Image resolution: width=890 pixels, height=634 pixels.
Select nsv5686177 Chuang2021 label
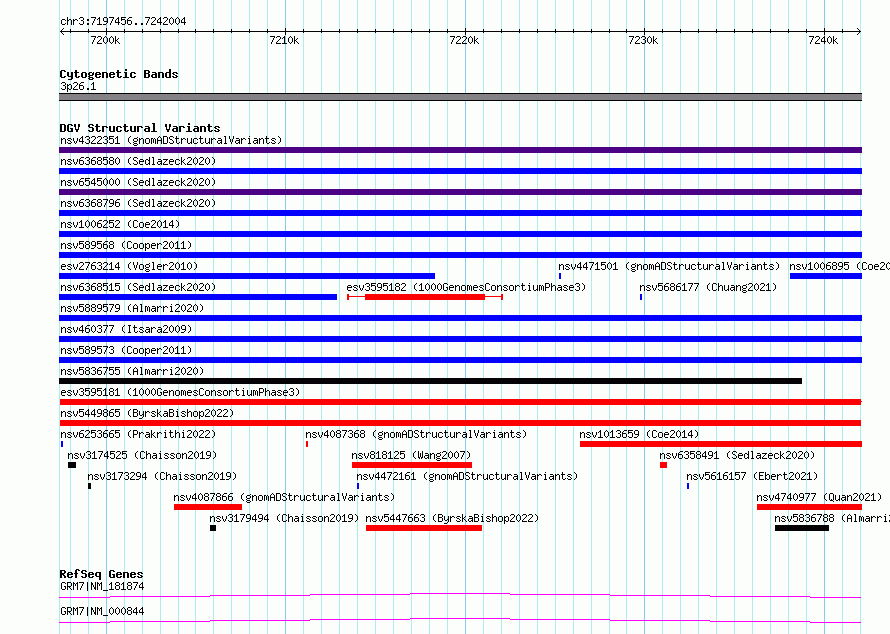tap(708, 287)
